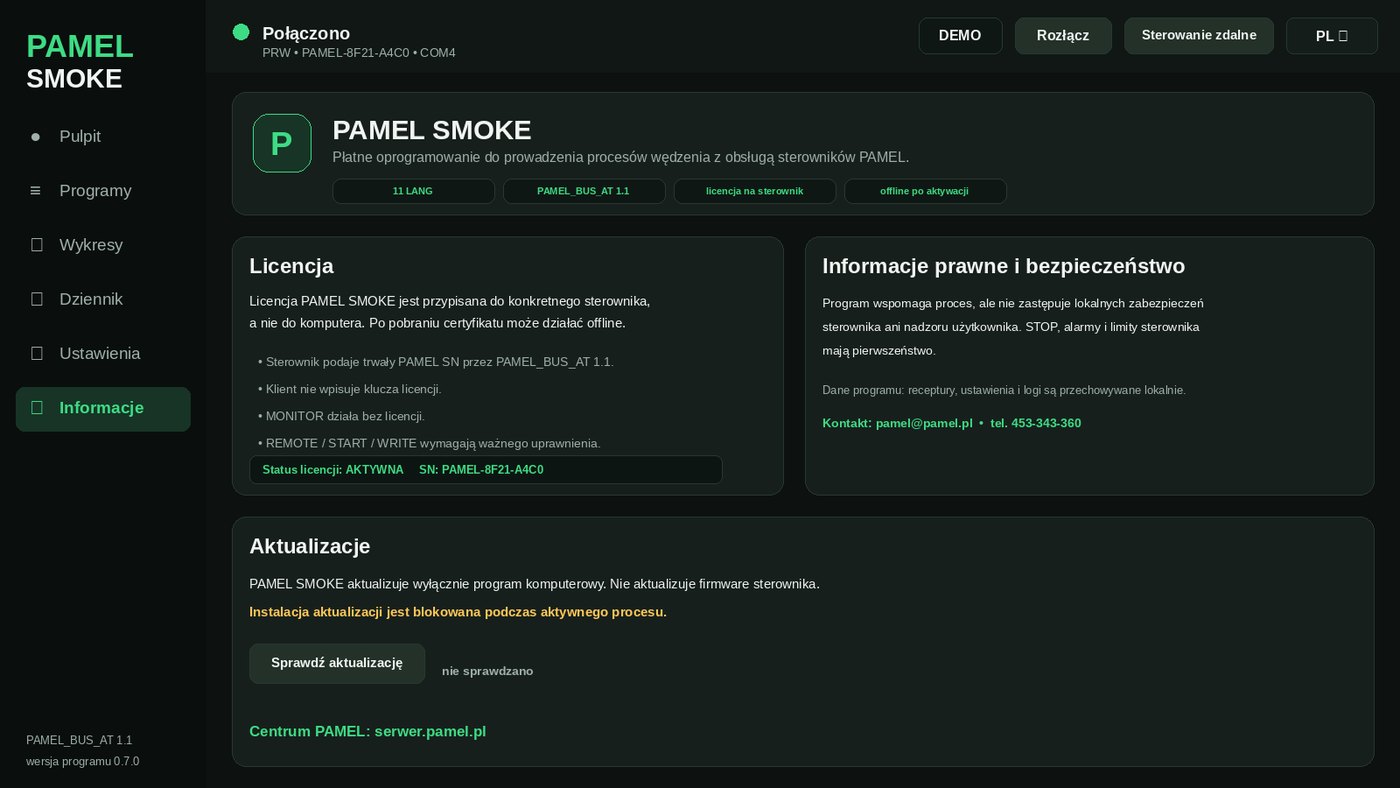Viewport: 1400px width, 788px height.
Task: Click the yellow 'Instalacja aktualizacji jest blokowana' warning
Action: coord(458,612)
